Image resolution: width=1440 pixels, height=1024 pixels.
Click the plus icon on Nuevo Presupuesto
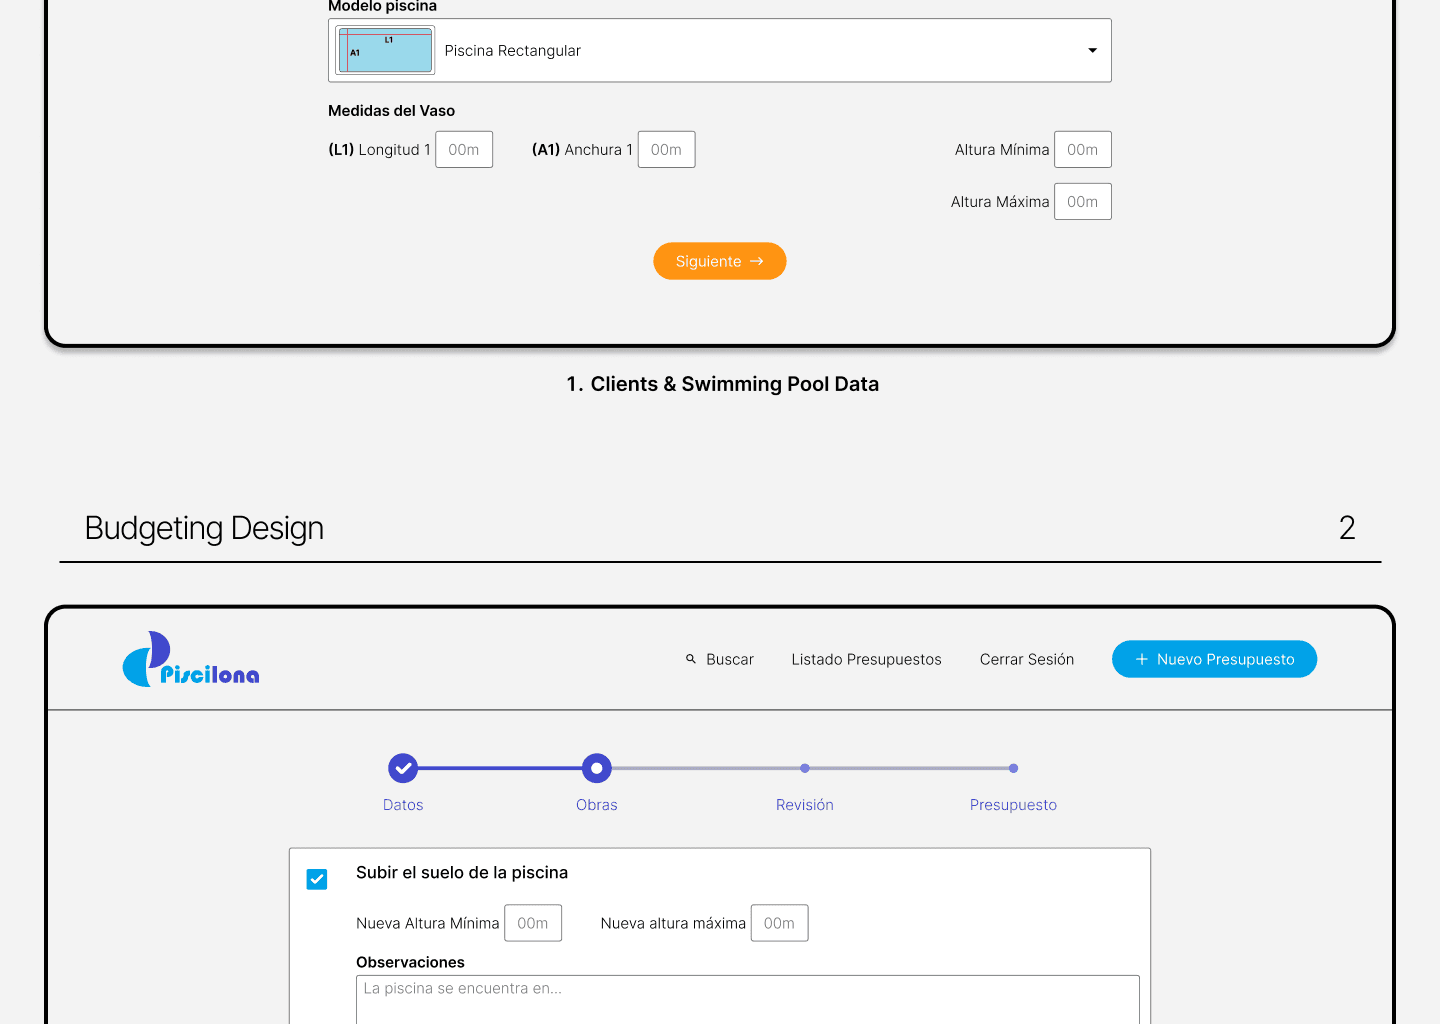click(x=1142, y=659)
